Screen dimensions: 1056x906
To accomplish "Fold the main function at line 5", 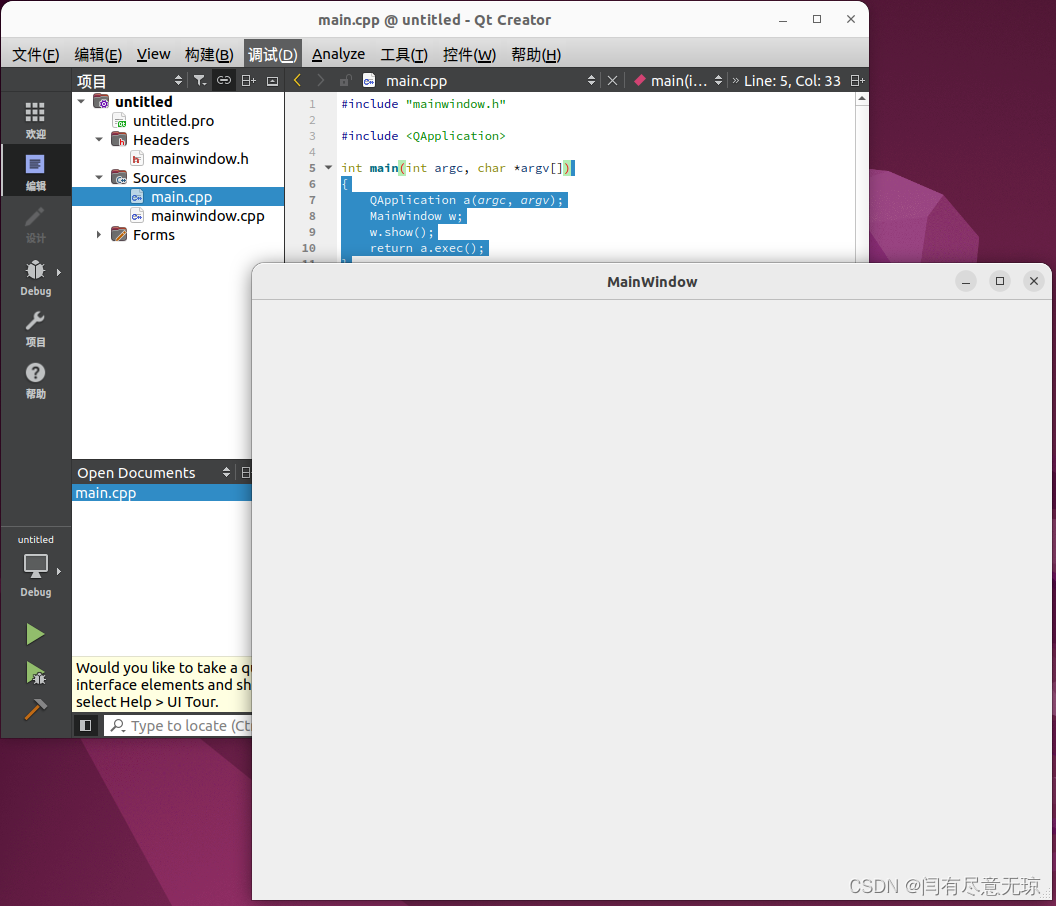I will coord(329,167).
